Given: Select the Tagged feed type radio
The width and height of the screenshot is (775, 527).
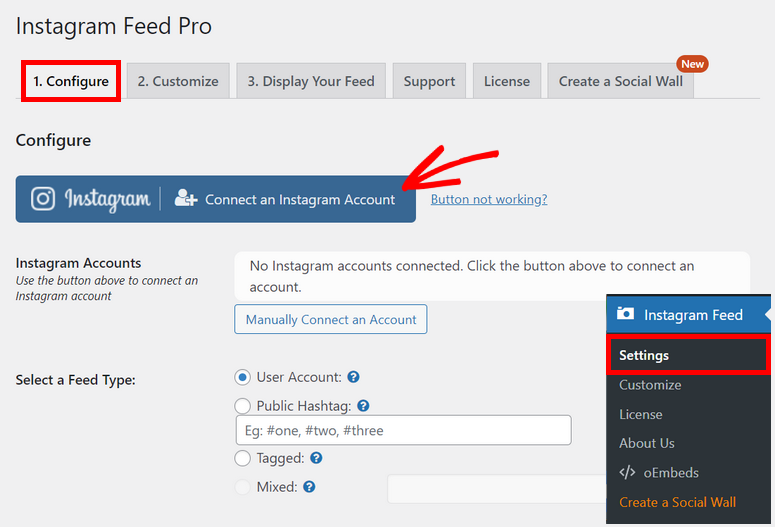Looking at the screenshot, I should 242,458.
